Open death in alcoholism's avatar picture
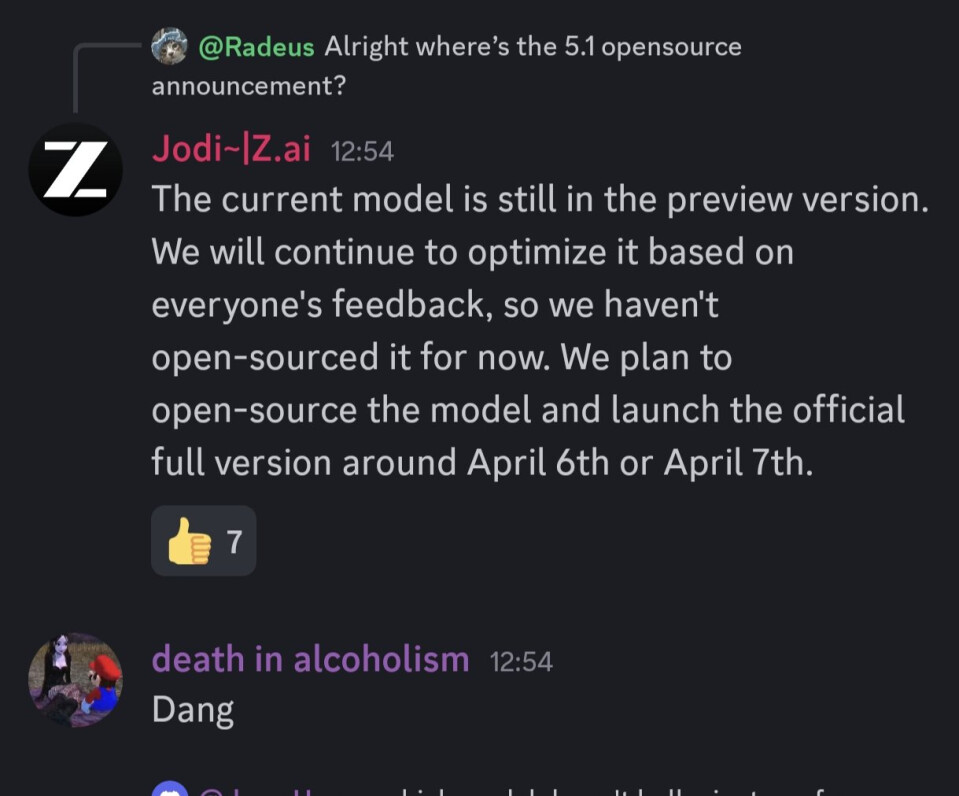 point(75,680)
